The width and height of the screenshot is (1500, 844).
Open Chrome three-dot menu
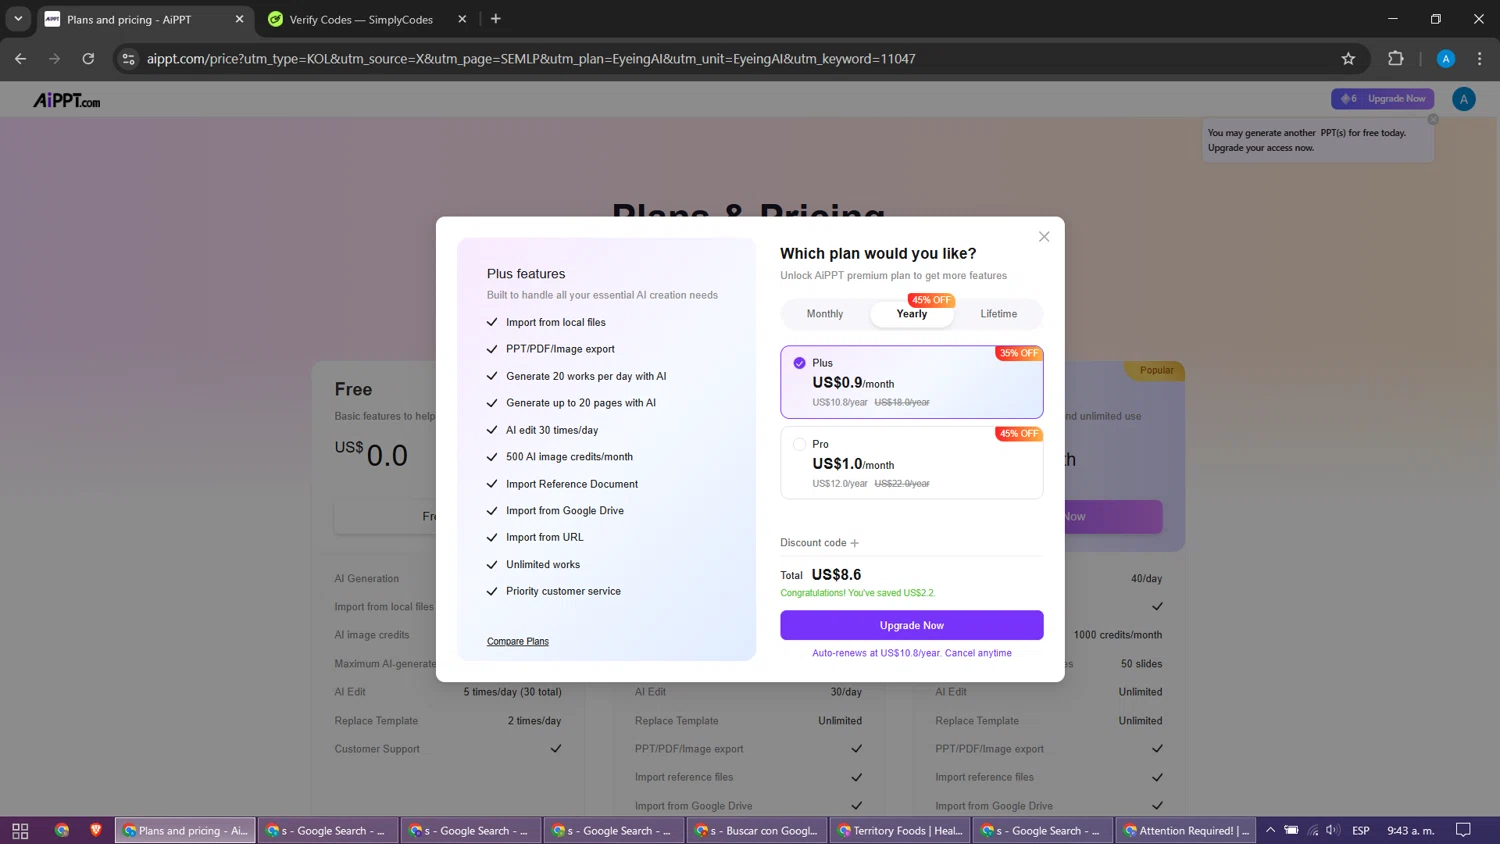pos(1480,59)
